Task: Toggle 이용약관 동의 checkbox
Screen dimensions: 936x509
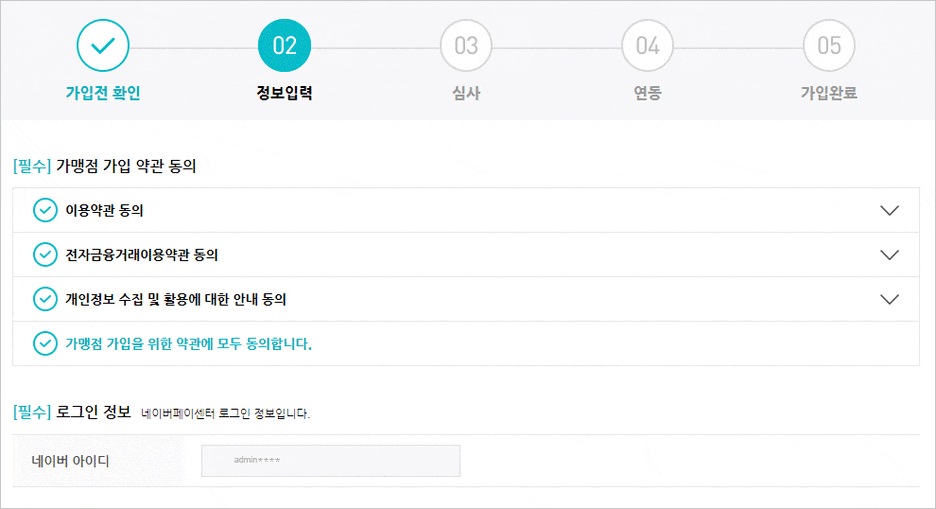Action: point(45,210)
